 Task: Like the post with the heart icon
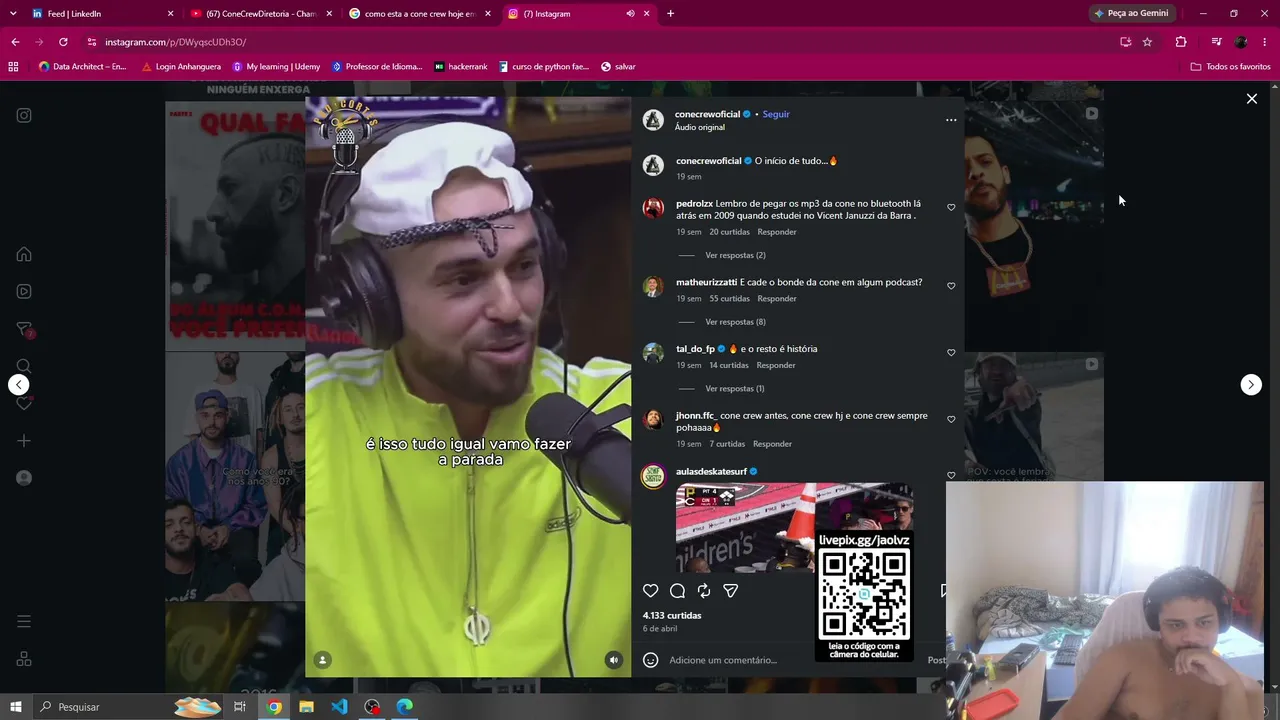651,591
